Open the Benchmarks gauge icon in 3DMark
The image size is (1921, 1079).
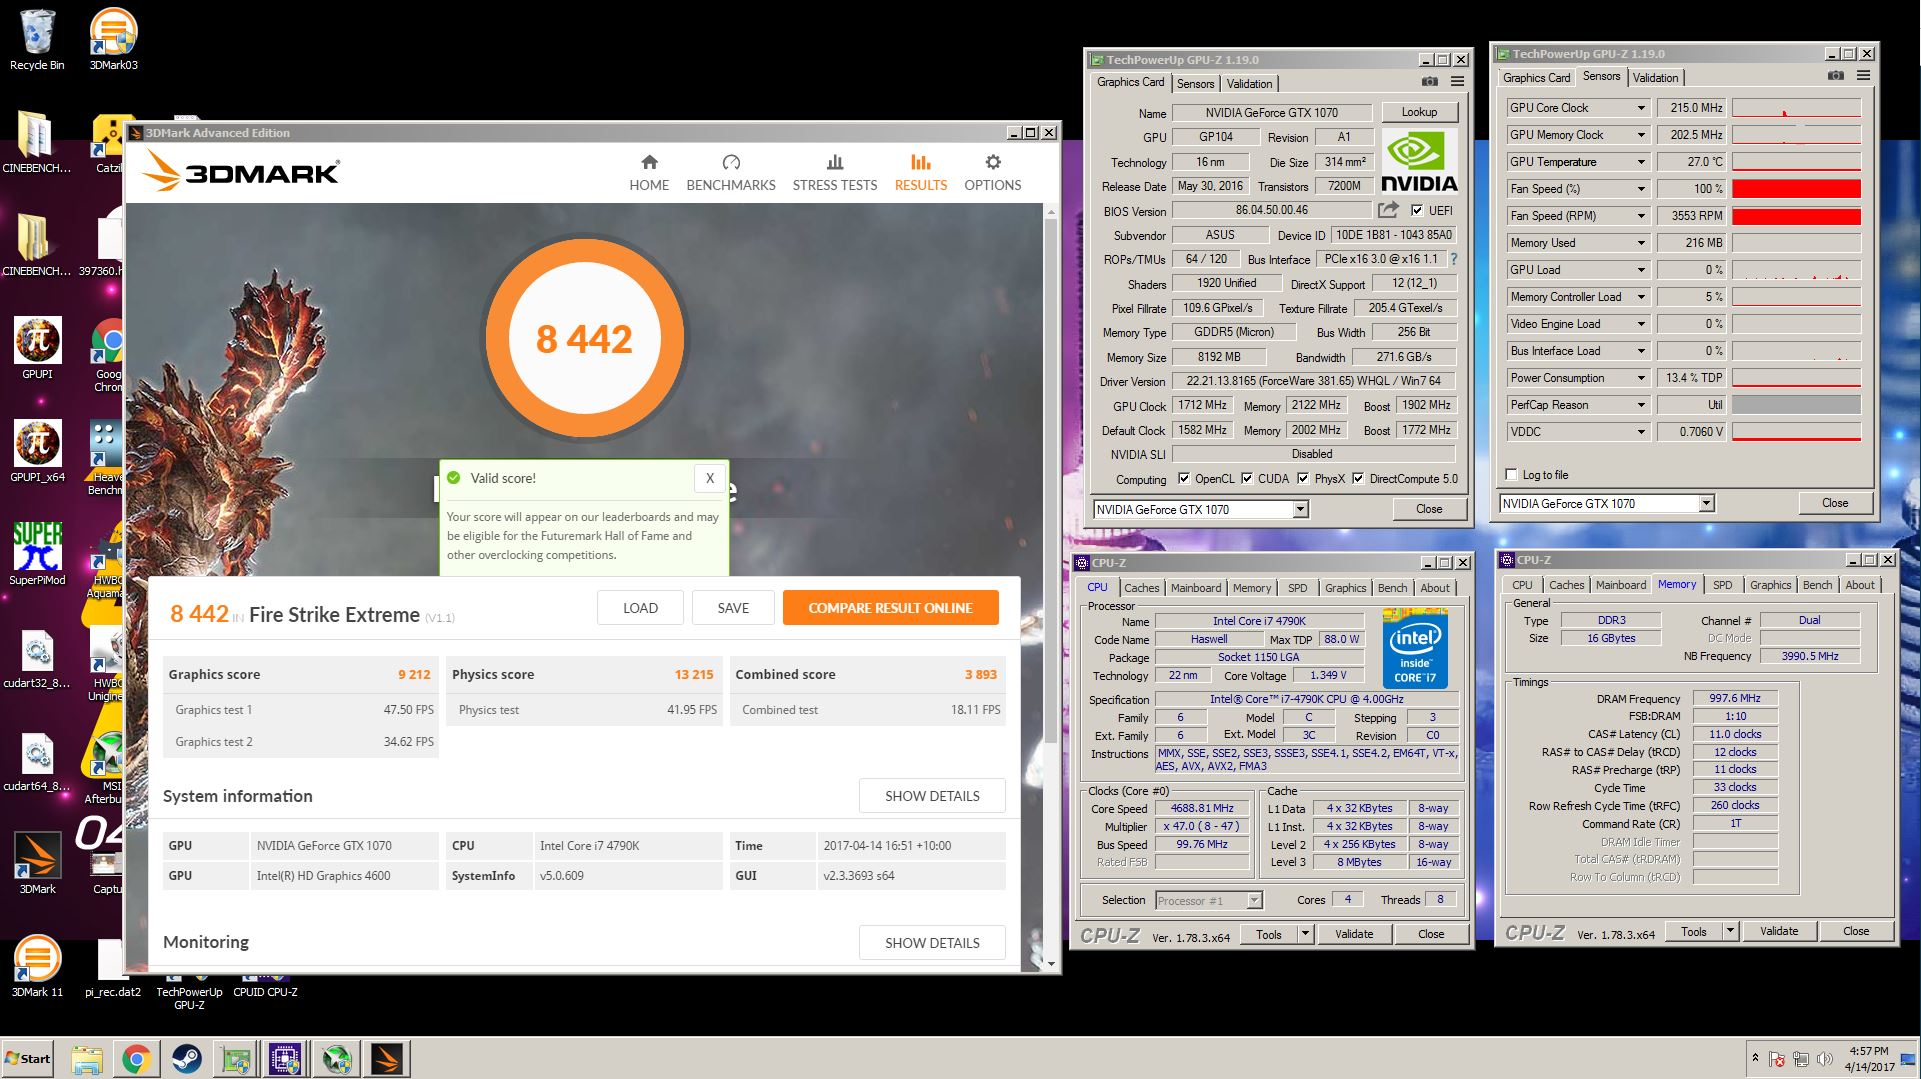pos(731,162)
